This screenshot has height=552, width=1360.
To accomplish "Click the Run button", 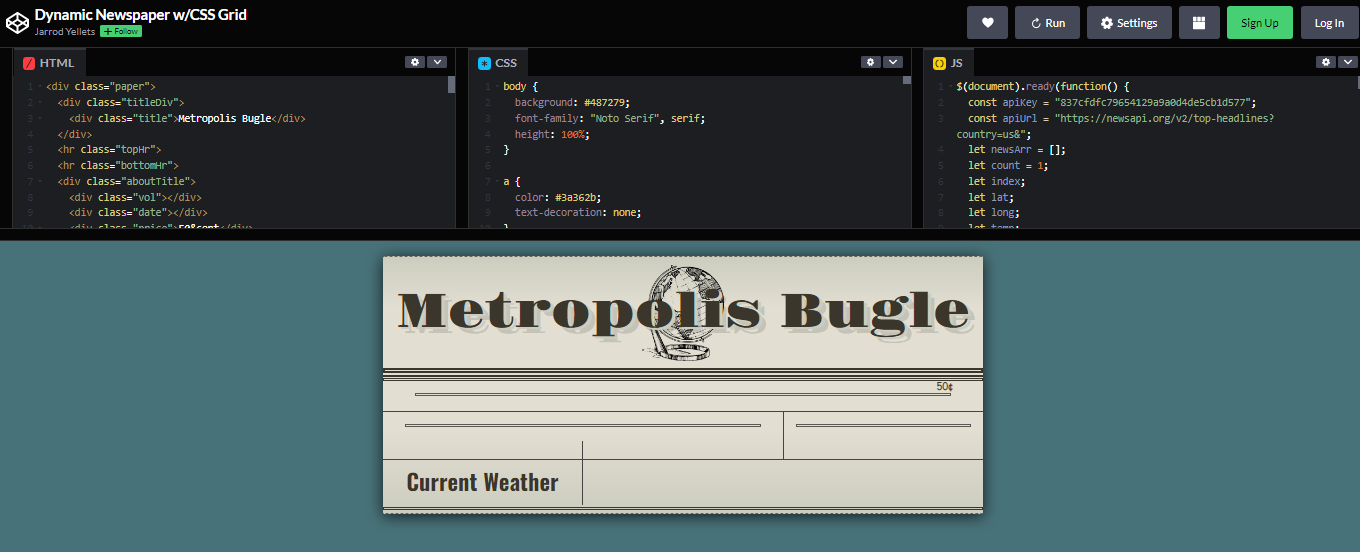I will point(1047,23).
